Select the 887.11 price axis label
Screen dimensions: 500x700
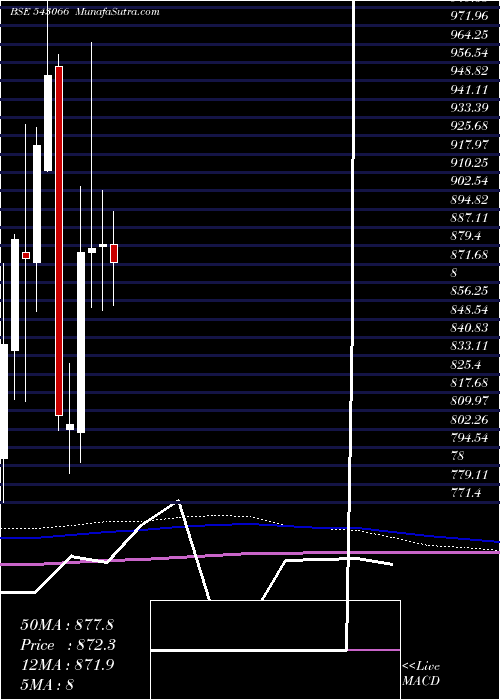click(469, 218)
